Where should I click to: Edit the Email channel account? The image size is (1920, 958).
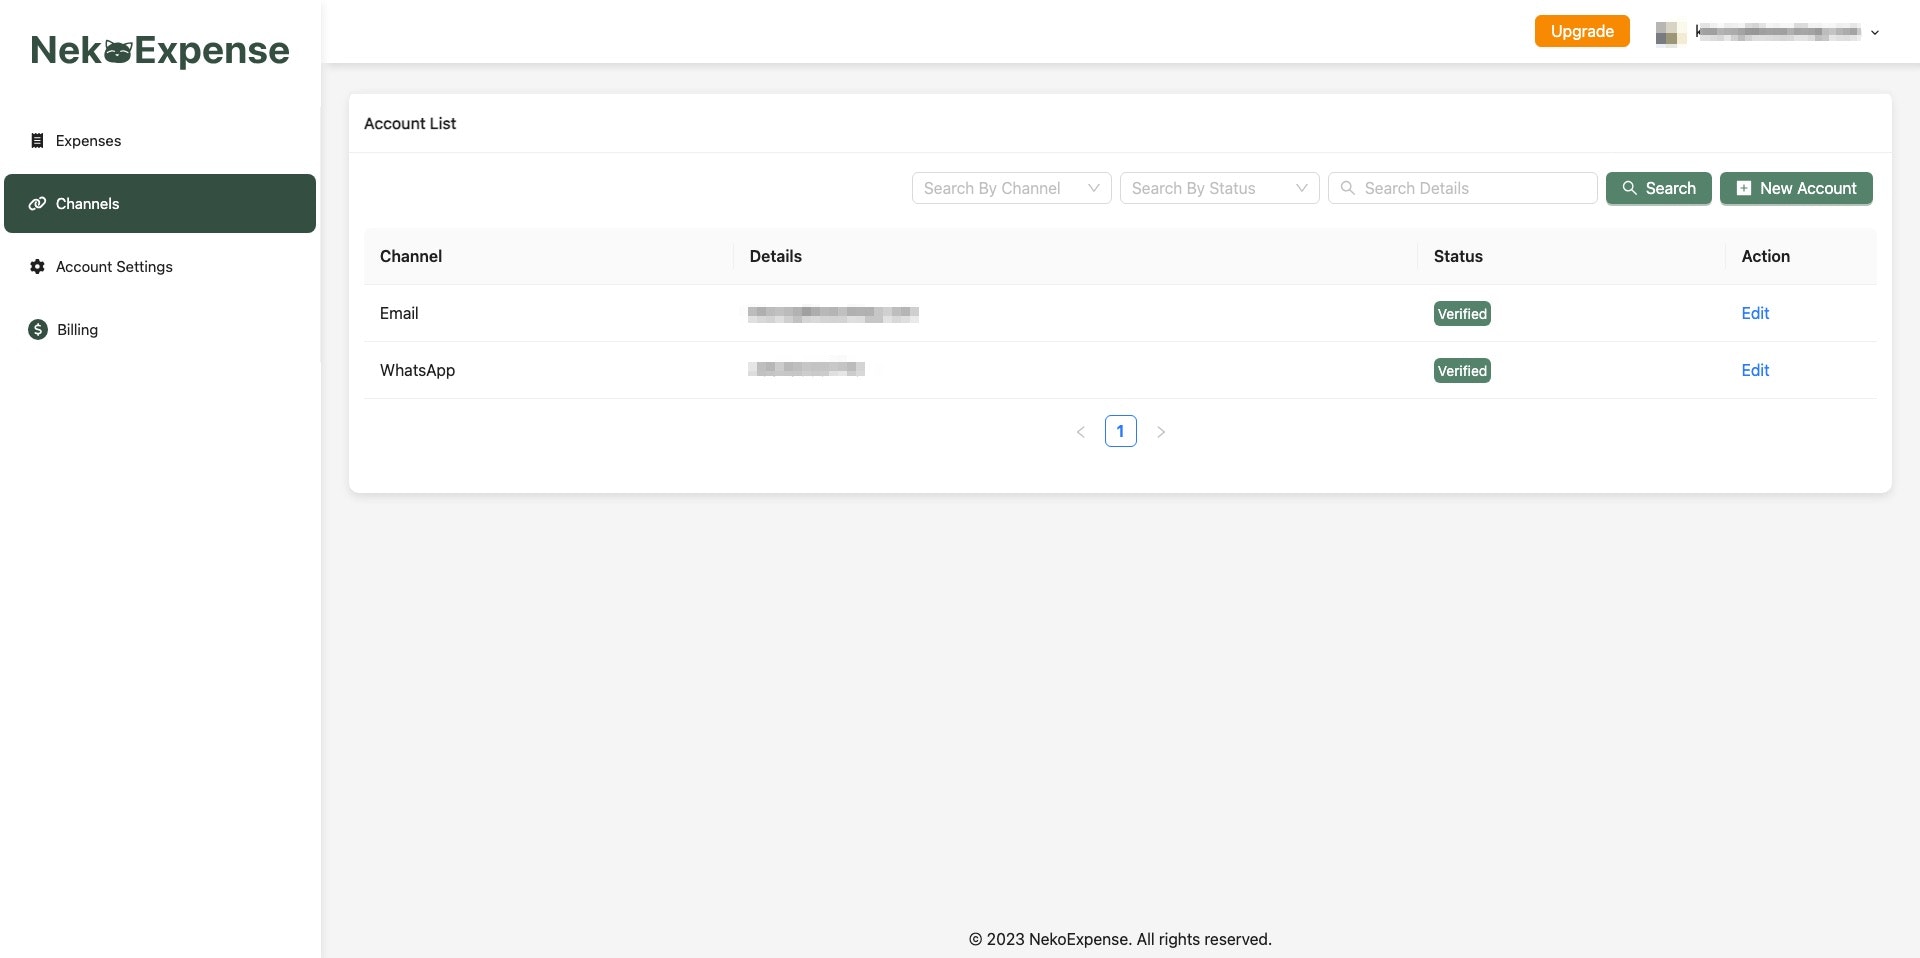[x=1755, y=313]
